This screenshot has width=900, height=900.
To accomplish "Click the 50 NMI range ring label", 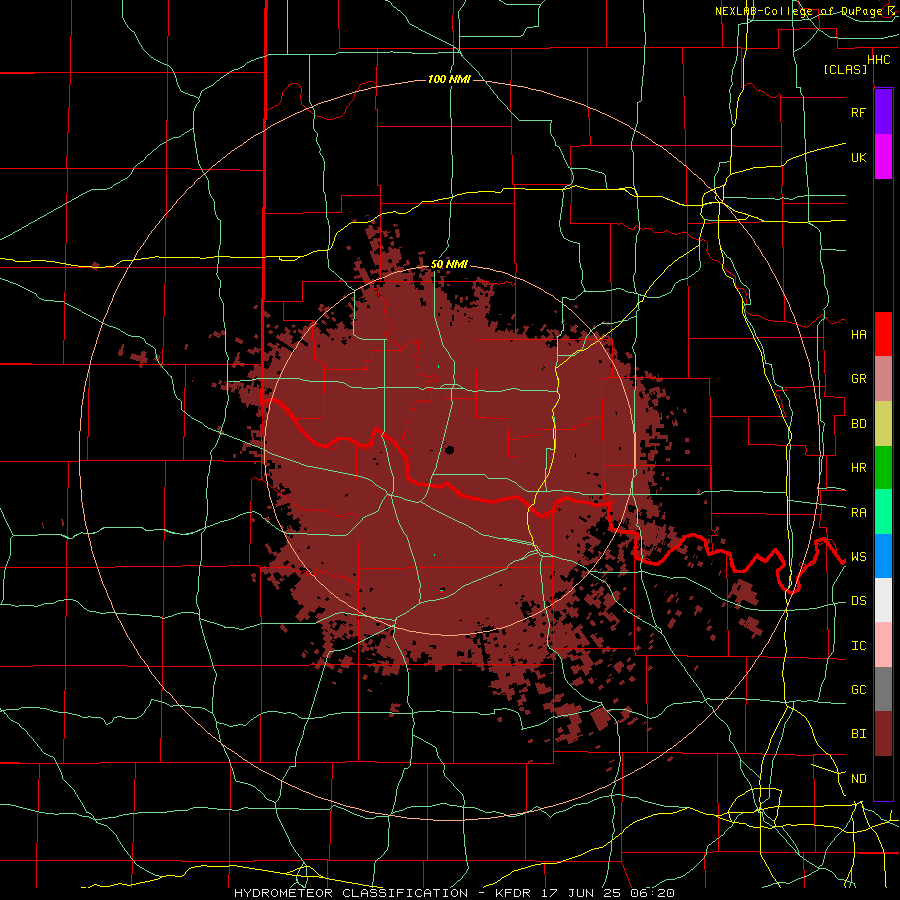I will (449, 264).
